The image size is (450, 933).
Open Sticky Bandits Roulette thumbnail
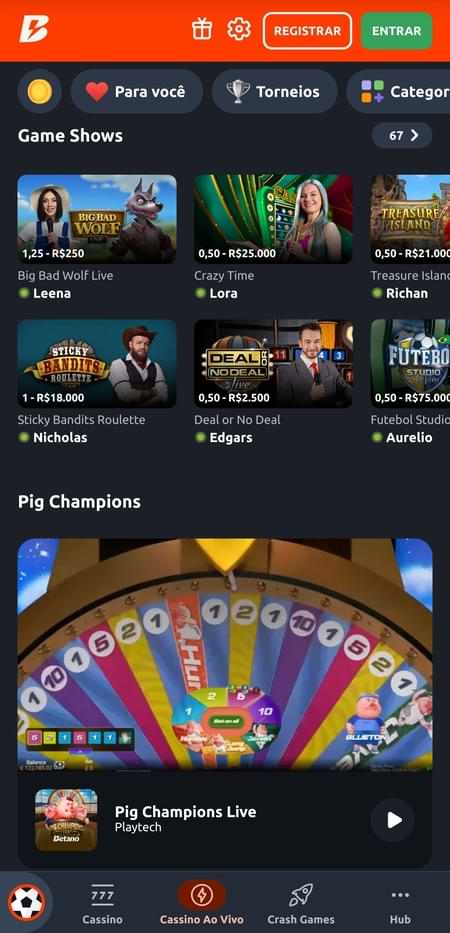click(x=97, y=364)
